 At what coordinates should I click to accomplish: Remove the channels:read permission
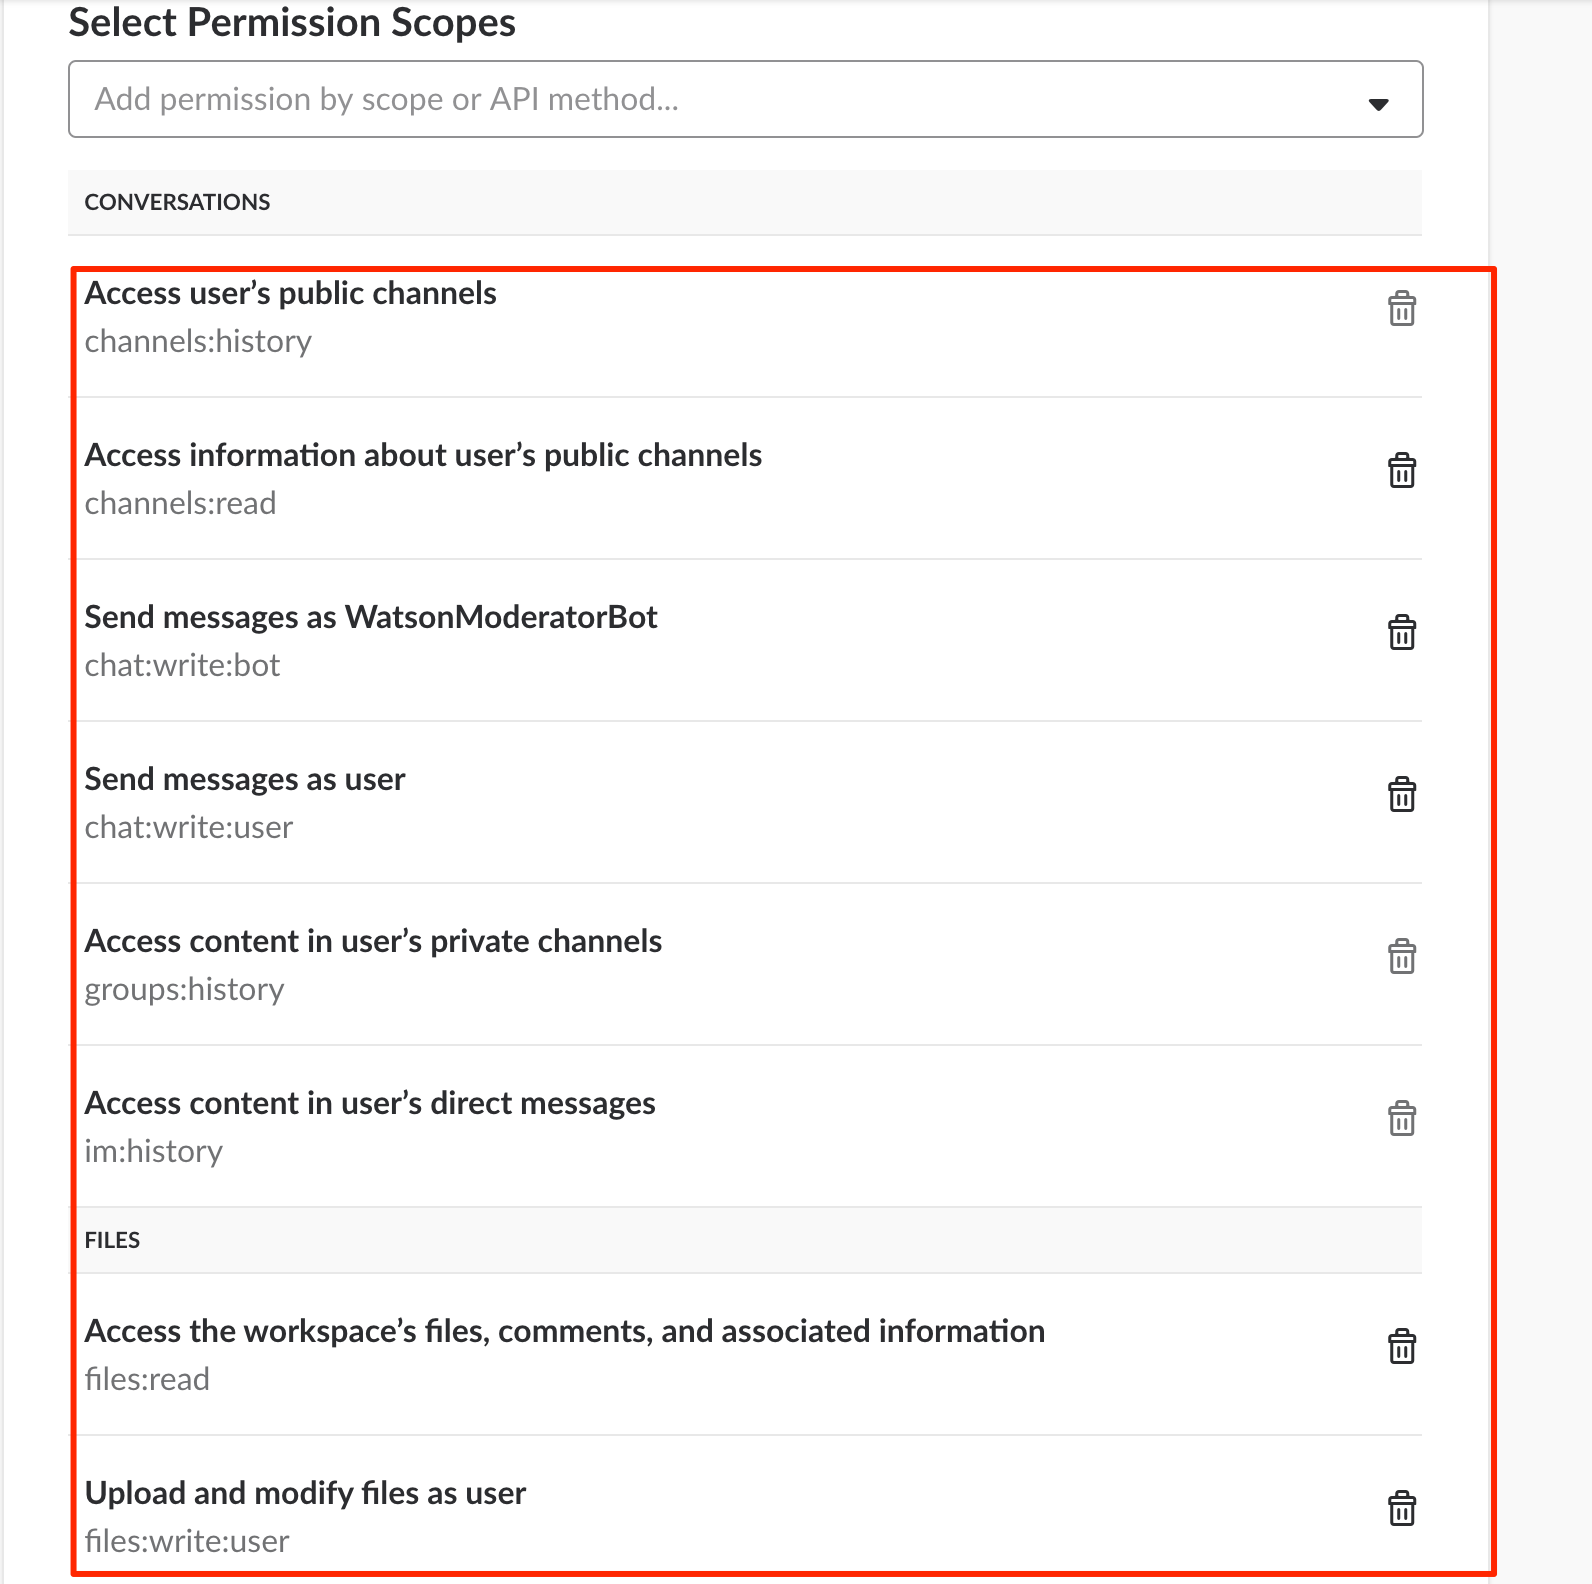[1401, 471]
